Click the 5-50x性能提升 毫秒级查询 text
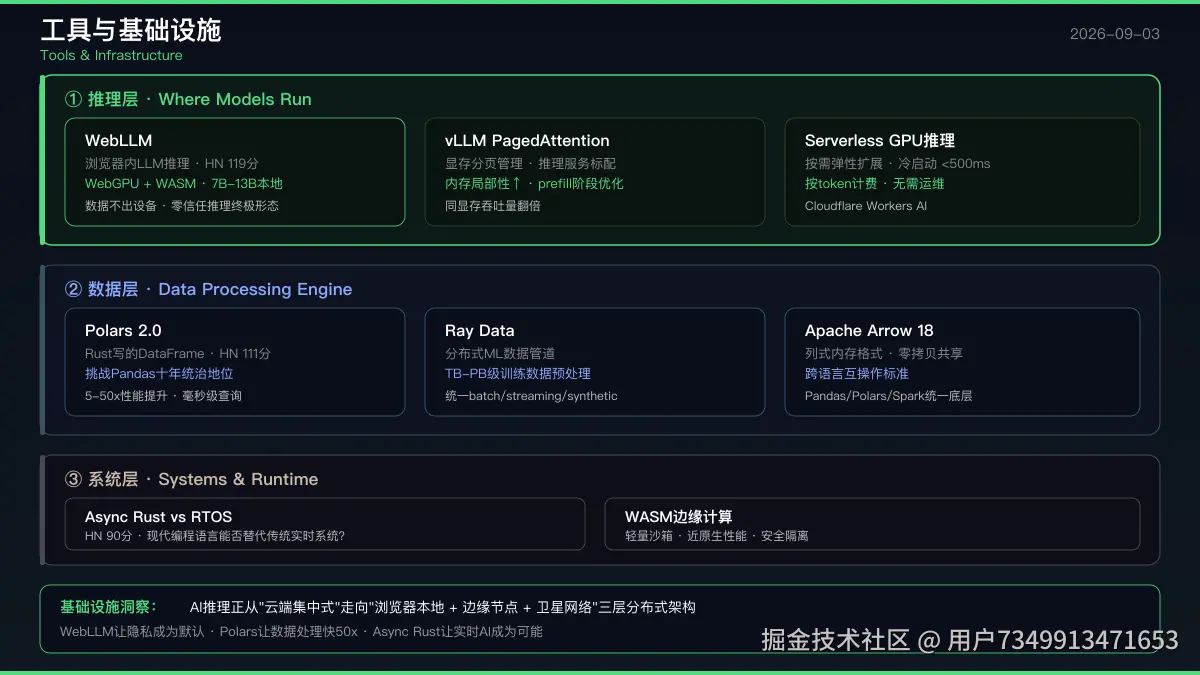The width and height of the screenshot is (1200, 675). 163,396
